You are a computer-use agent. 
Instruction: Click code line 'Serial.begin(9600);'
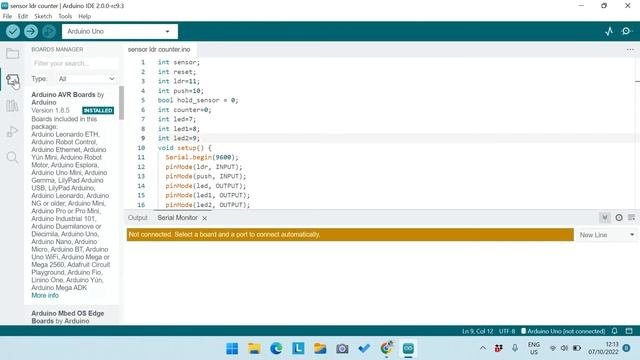click(x=202, y=157)
